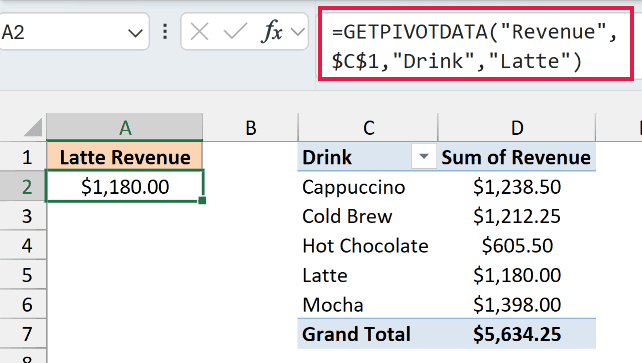Select the $5,634.25 grand total cell

tap(517, 334)
